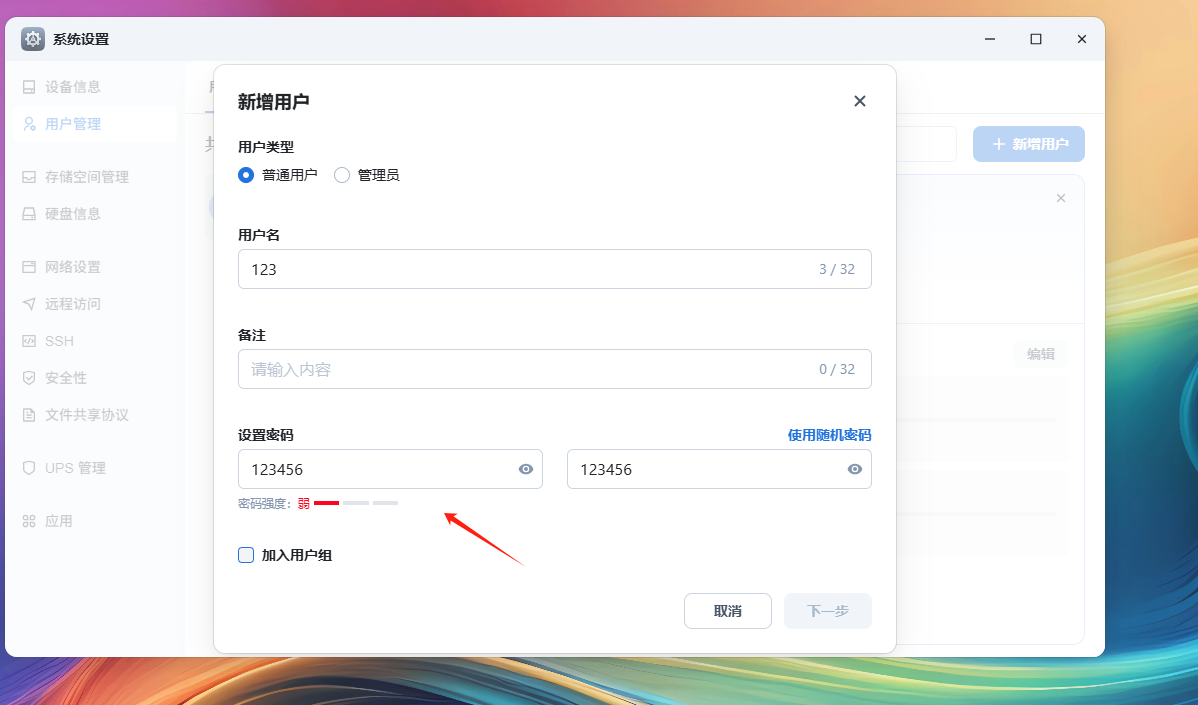
Task: Close the System Settings window
Action: (1082, 39)
